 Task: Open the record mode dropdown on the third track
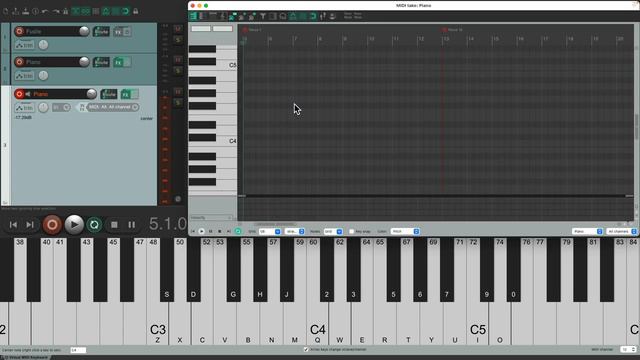62,107
